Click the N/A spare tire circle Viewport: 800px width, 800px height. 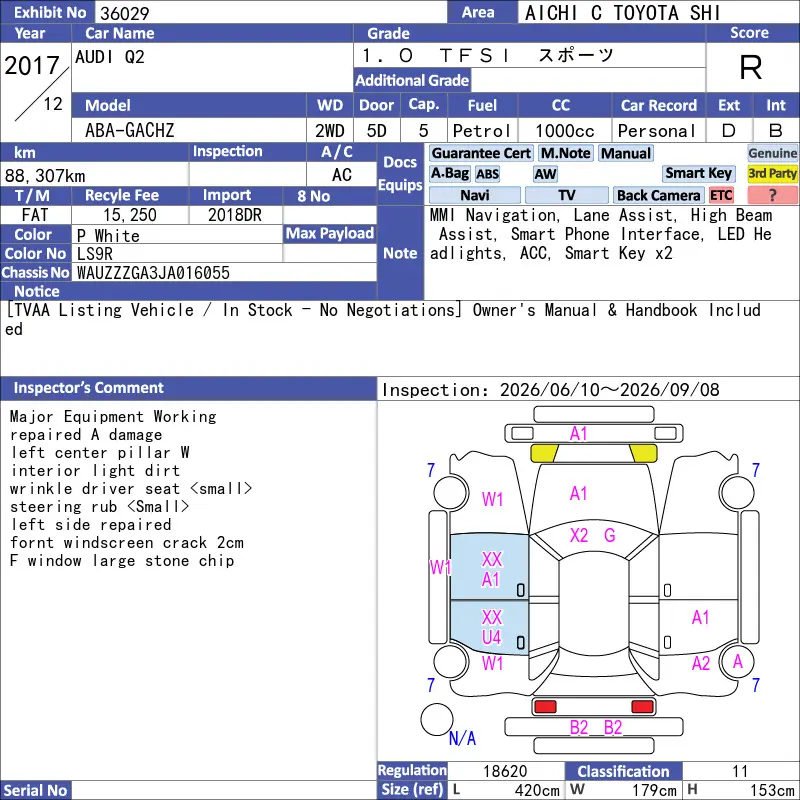tap(437, 719)
